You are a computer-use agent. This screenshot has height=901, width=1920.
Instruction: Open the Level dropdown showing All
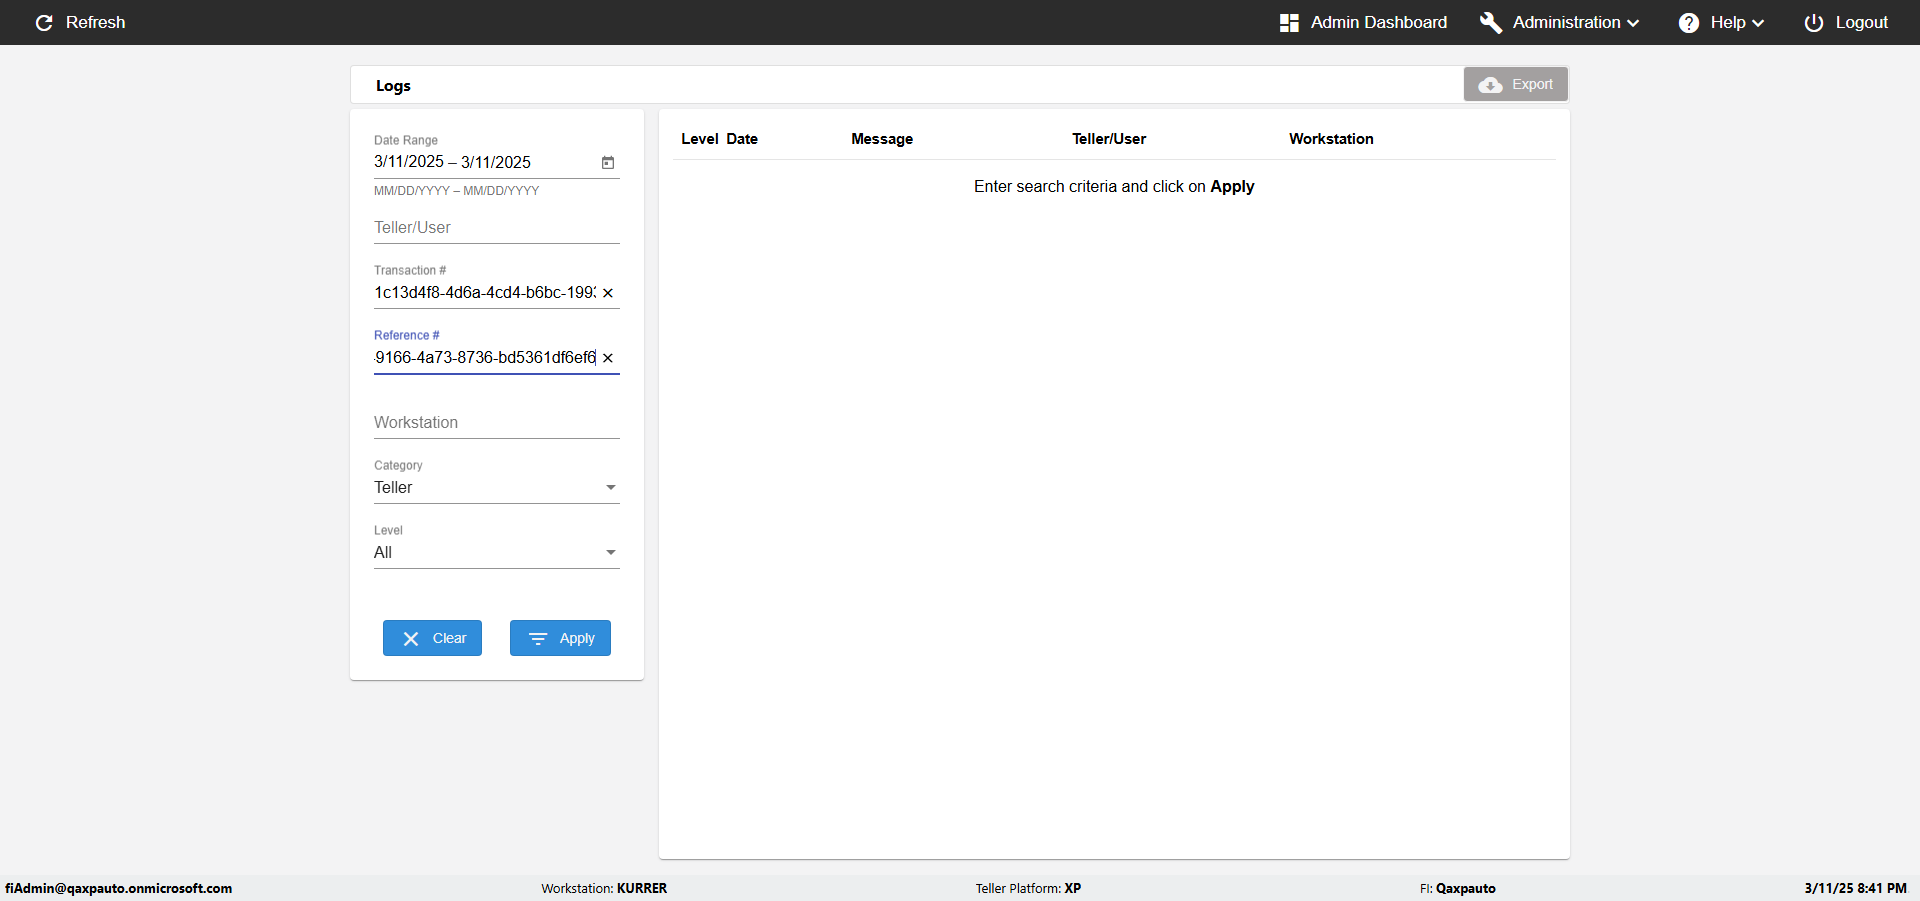coord(497,552)
